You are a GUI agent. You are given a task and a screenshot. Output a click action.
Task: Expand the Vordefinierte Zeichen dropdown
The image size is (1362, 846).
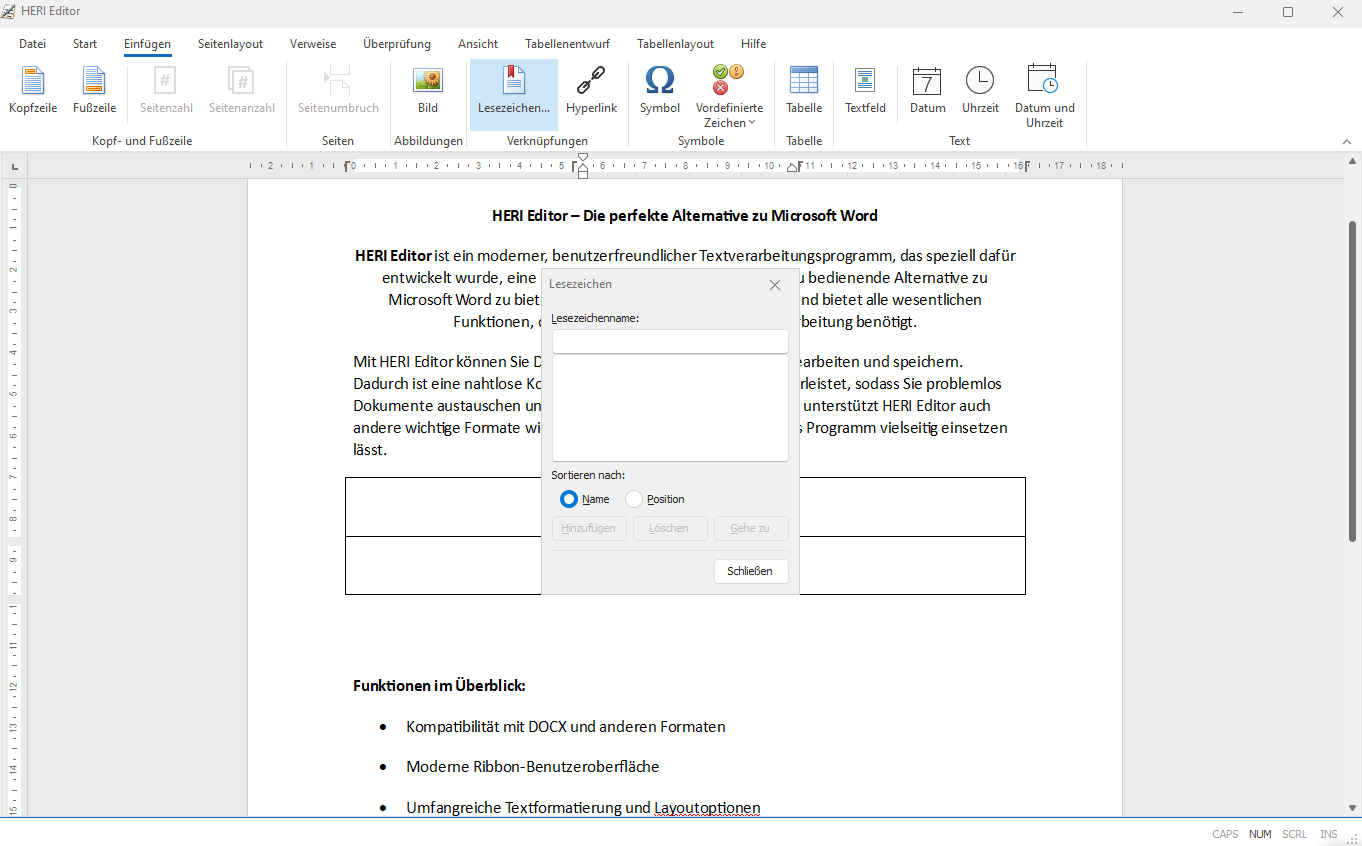[729, 115]
